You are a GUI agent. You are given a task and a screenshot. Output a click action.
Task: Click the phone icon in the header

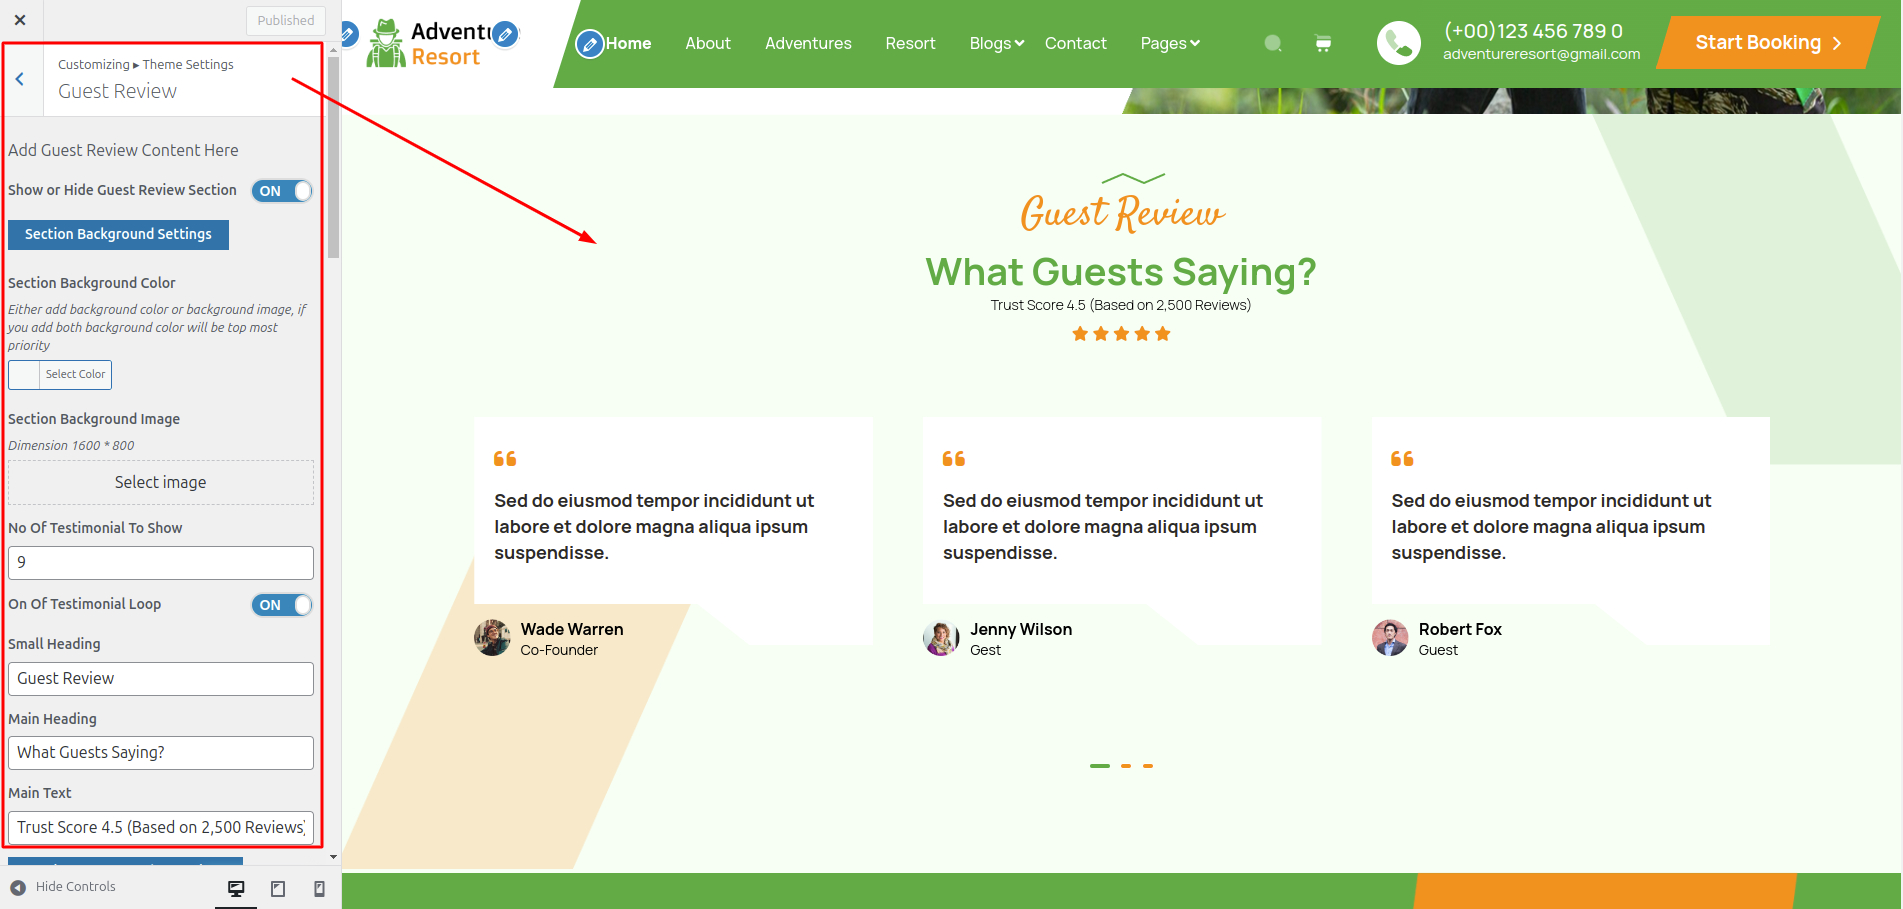1398,43
